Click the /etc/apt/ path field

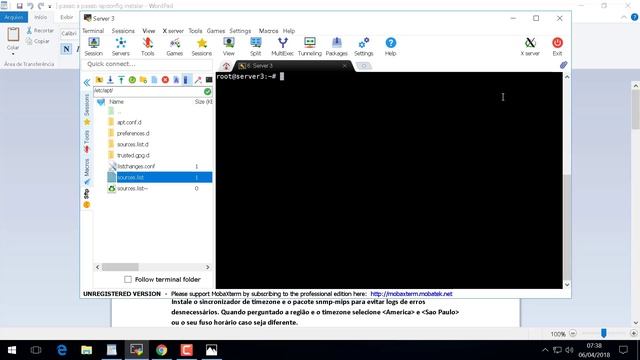(x=148, y=91)
